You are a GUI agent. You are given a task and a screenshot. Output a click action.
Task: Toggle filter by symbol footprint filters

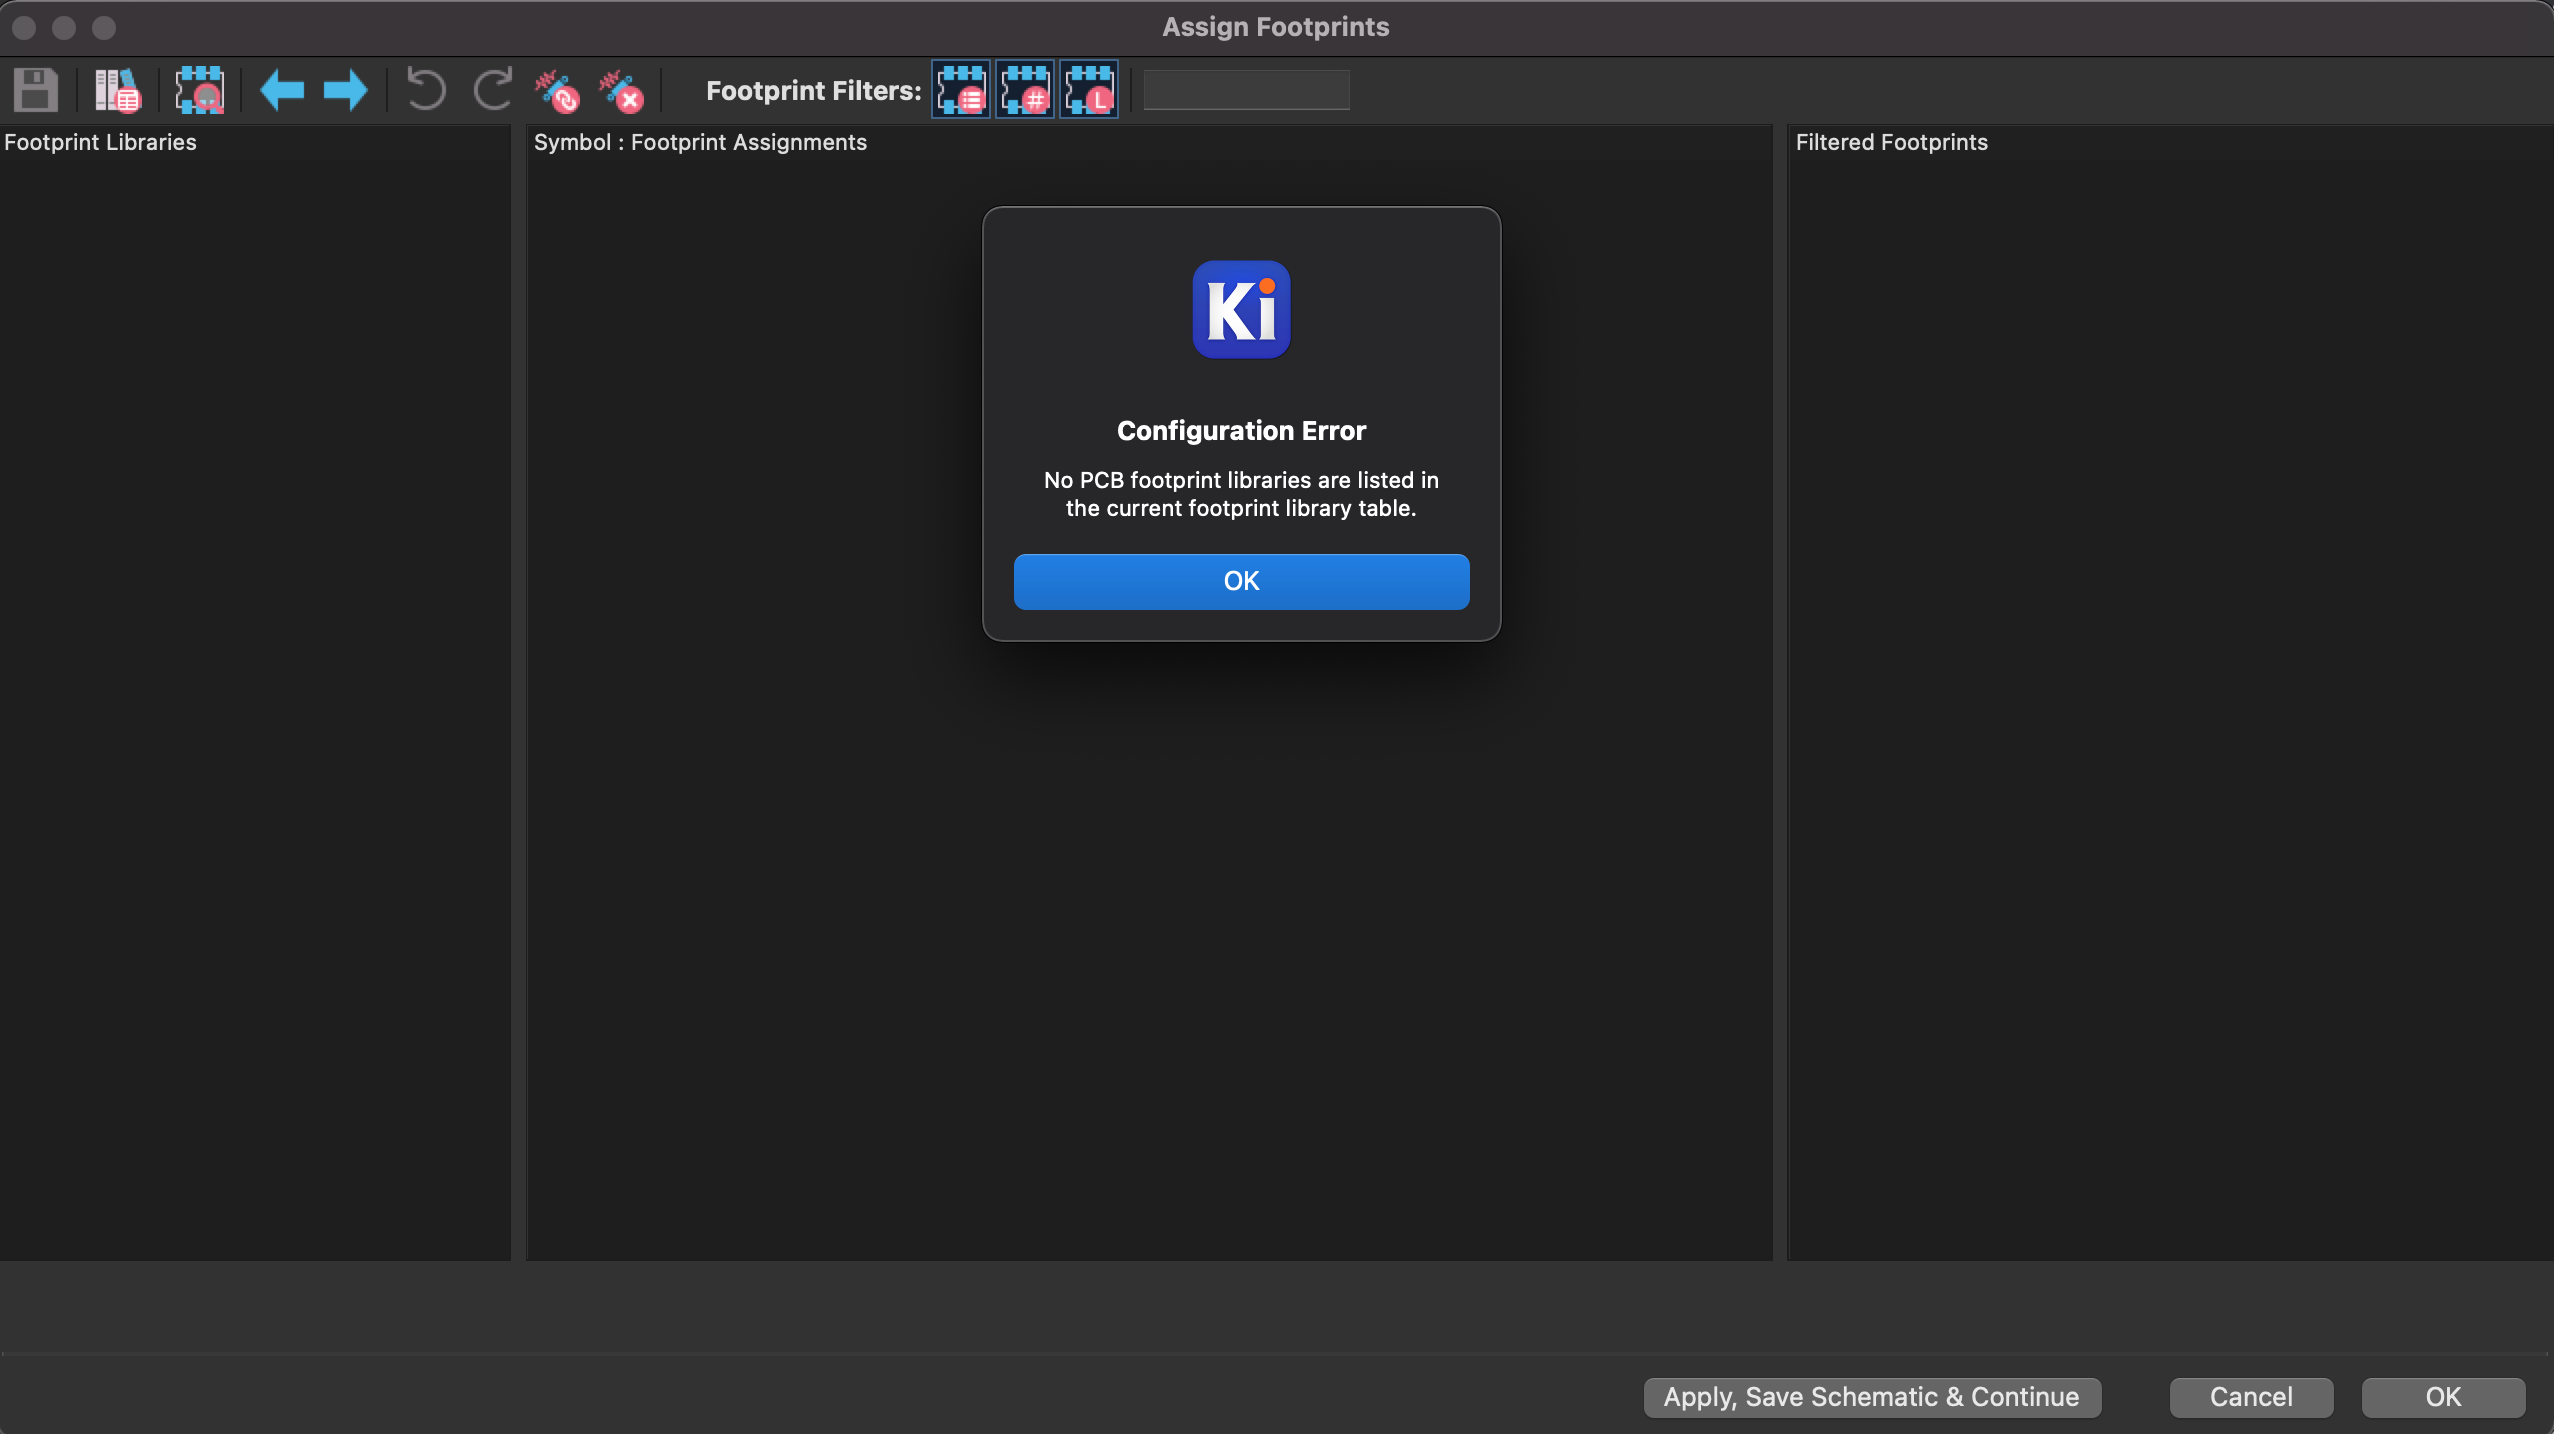pyautogui.click(x=961, y=90)
